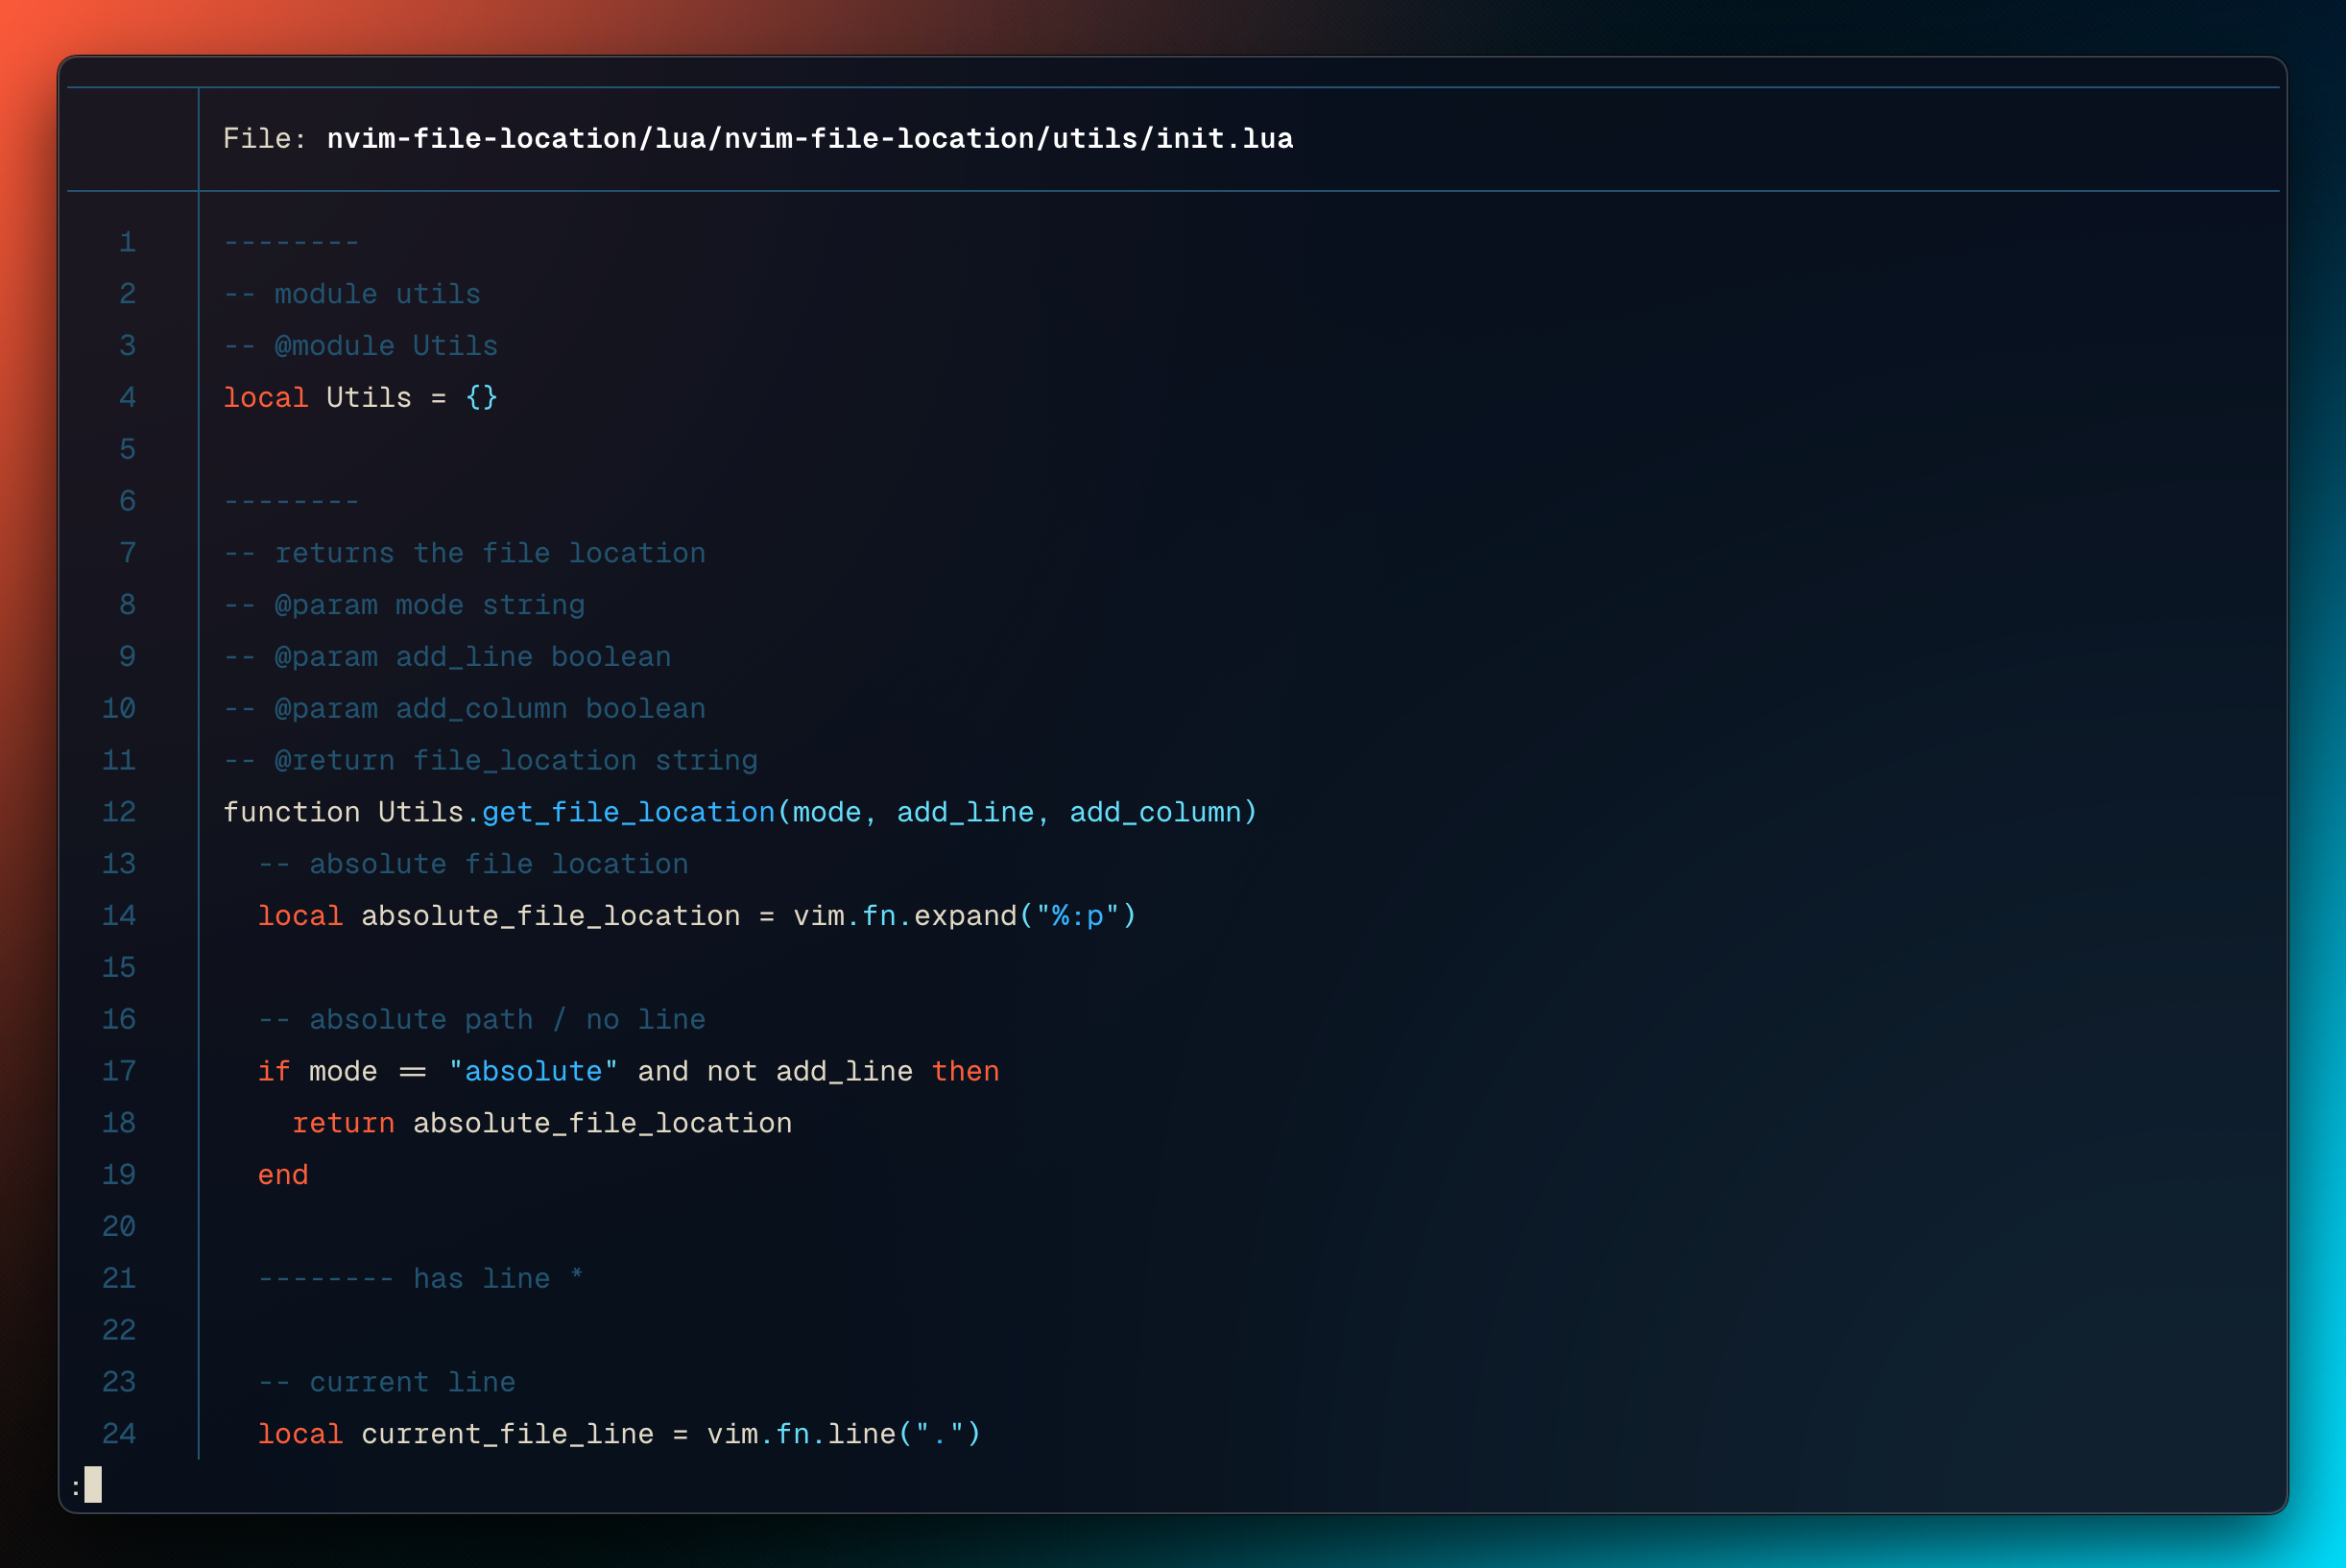Click the comment "-- current line"
This screenshot has height=1568, width=2346.
(387, 1383)
